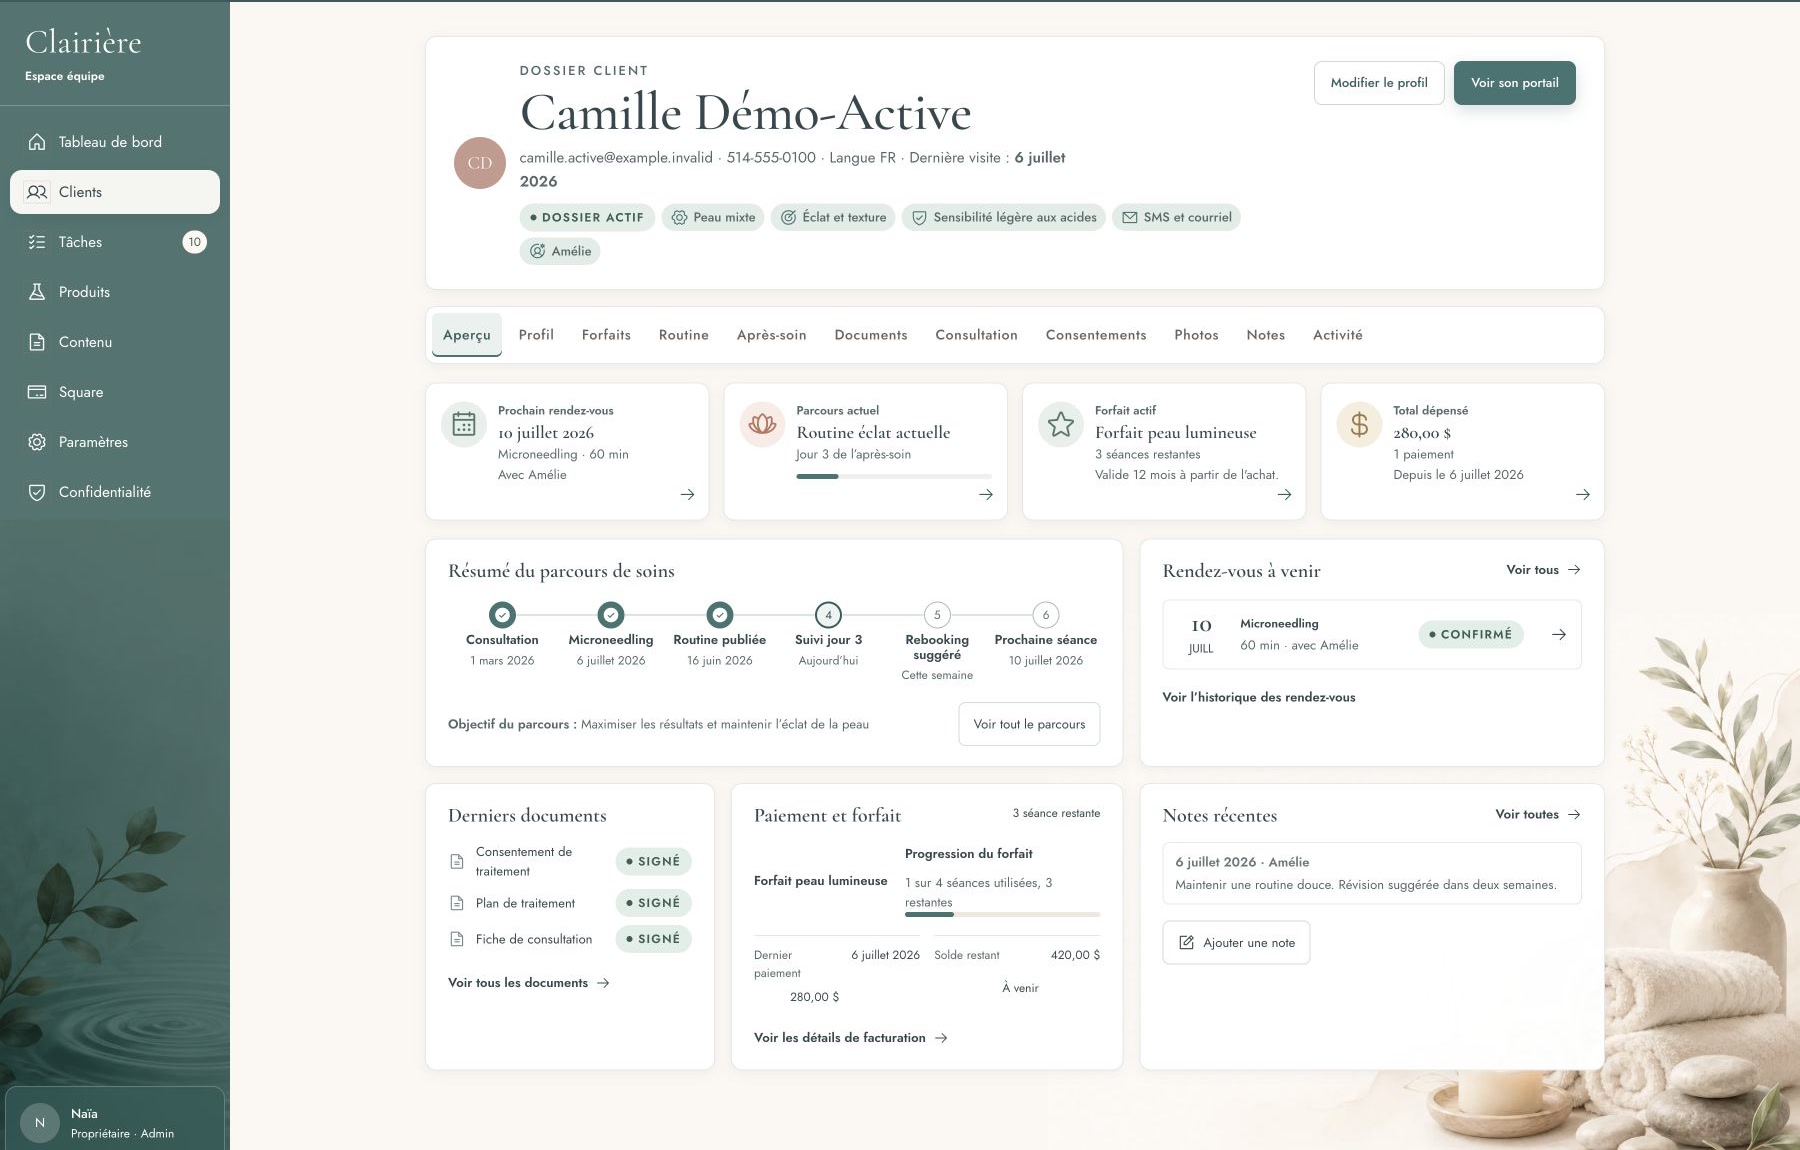The image size is (1800, 1150).
Task: Click the Clients people icon in sidebar
Action: coord(37,192)
